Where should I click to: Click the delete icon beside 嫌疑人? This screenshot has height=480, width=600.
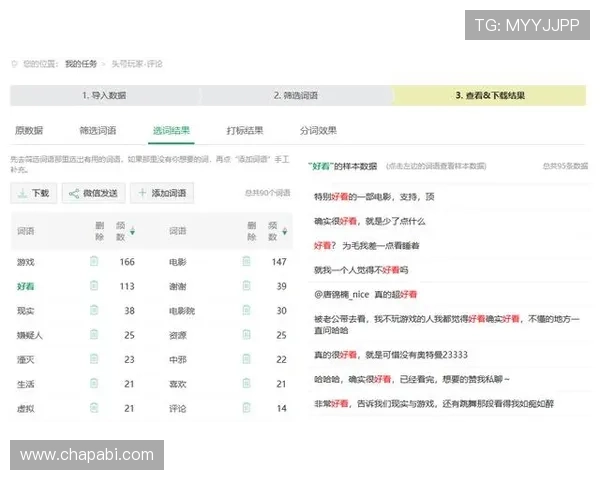click(x=94, y=335)
